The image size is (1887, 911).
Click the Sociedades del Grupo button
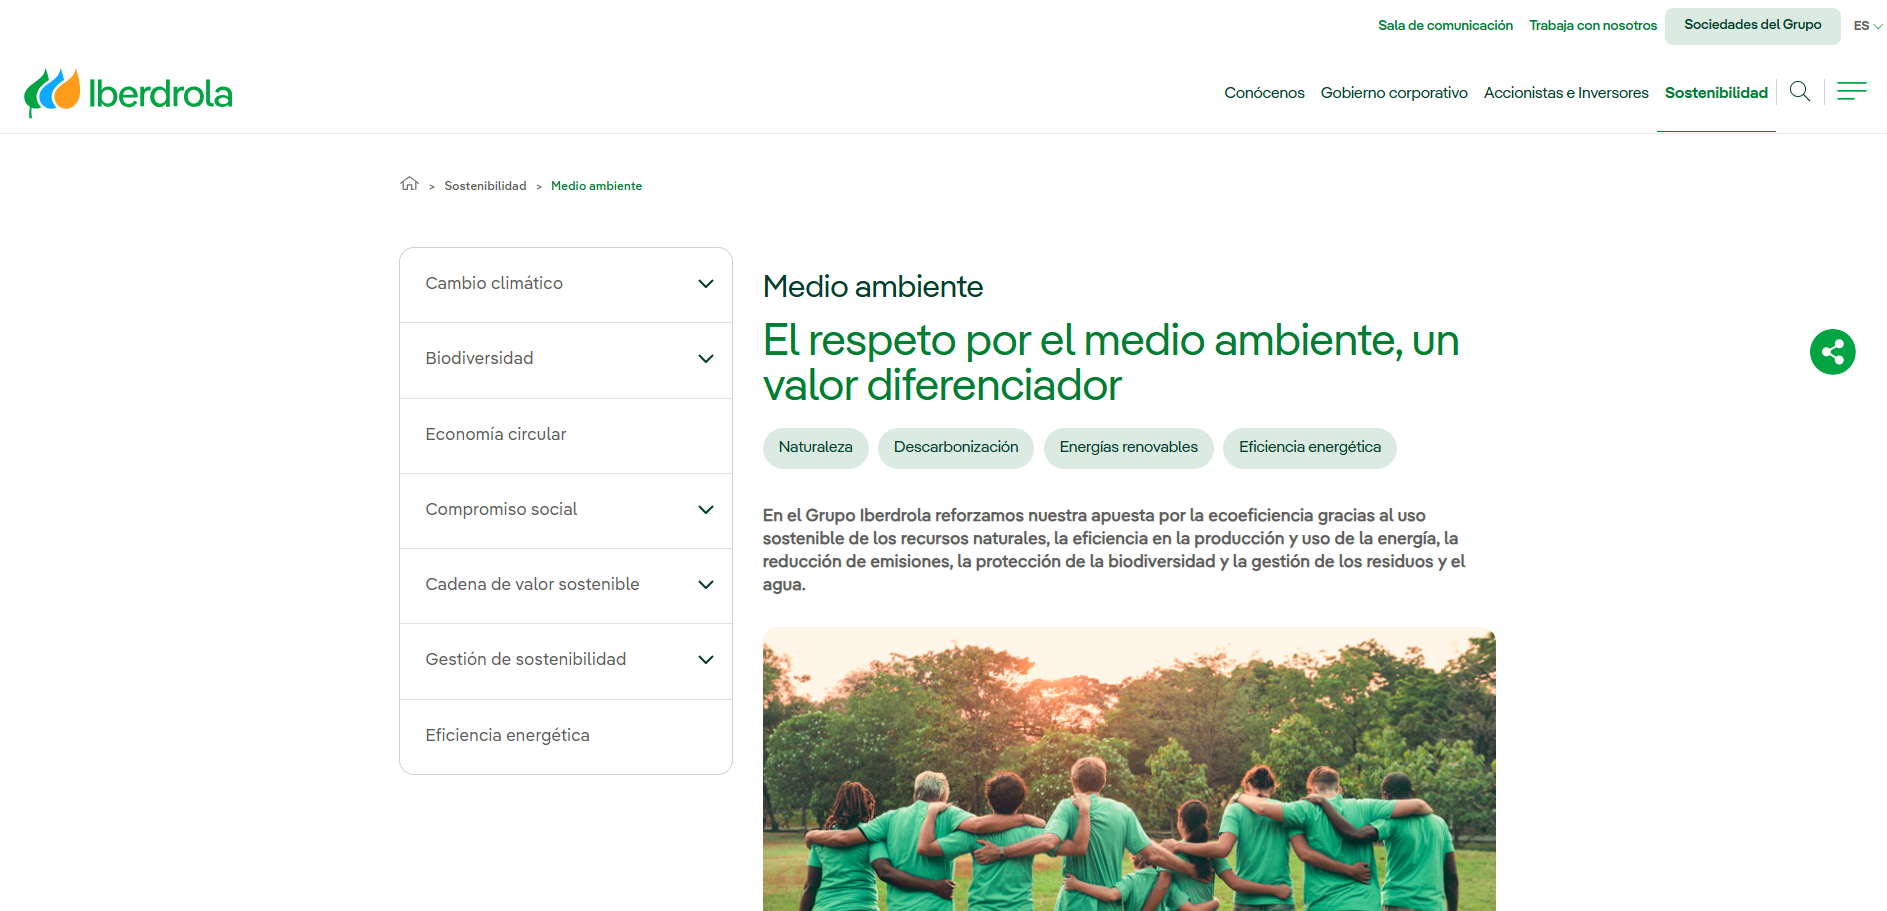pyautogui.click(x=1752, y=25)
